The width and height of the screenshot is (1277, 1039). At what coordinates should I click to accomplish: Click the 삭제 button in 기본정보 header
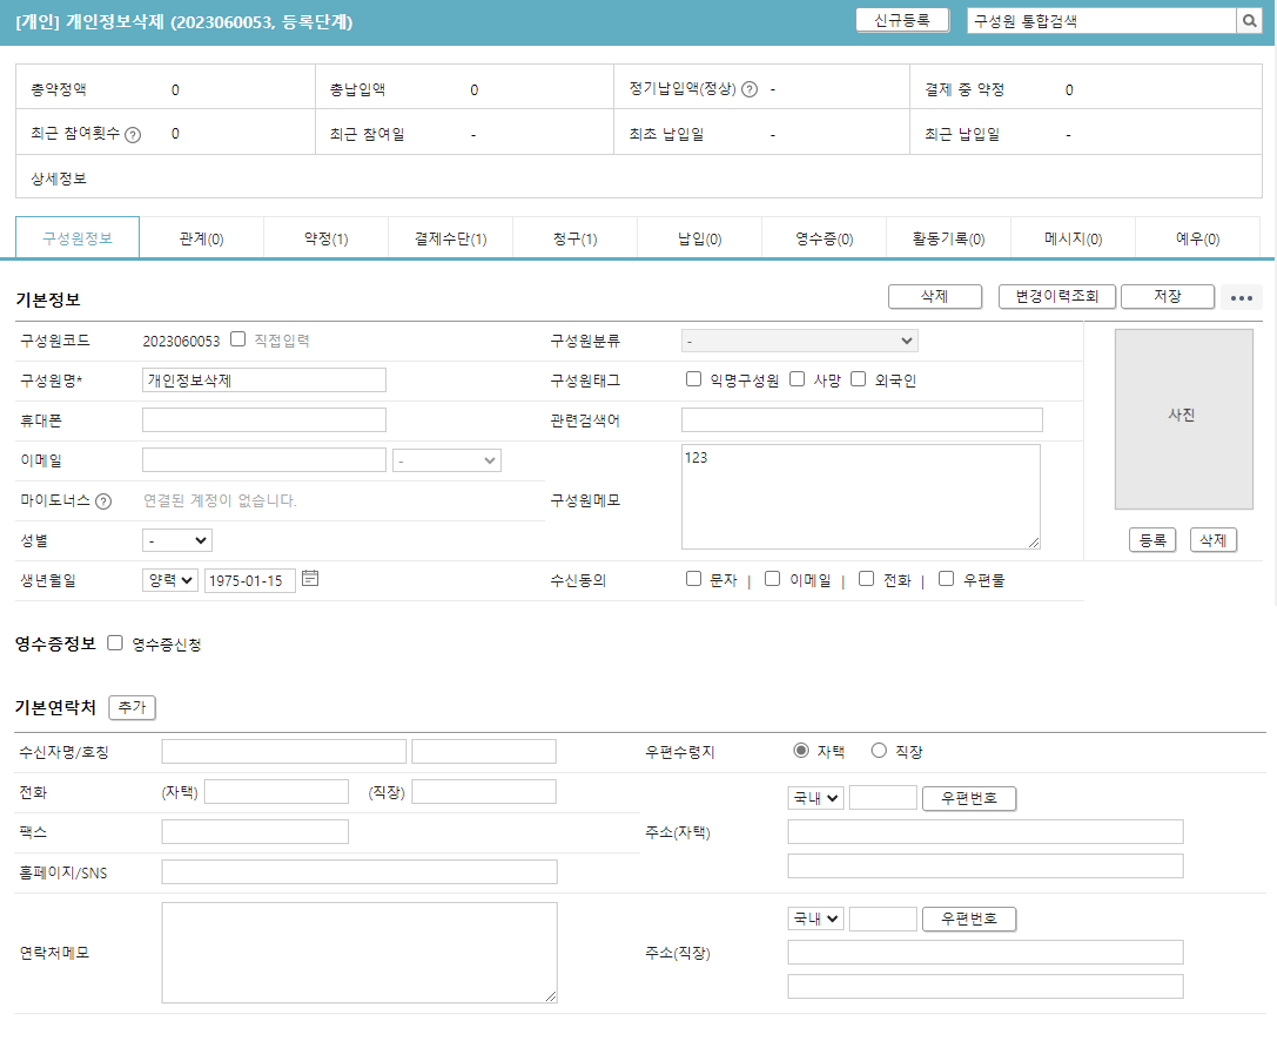(934, 296)
